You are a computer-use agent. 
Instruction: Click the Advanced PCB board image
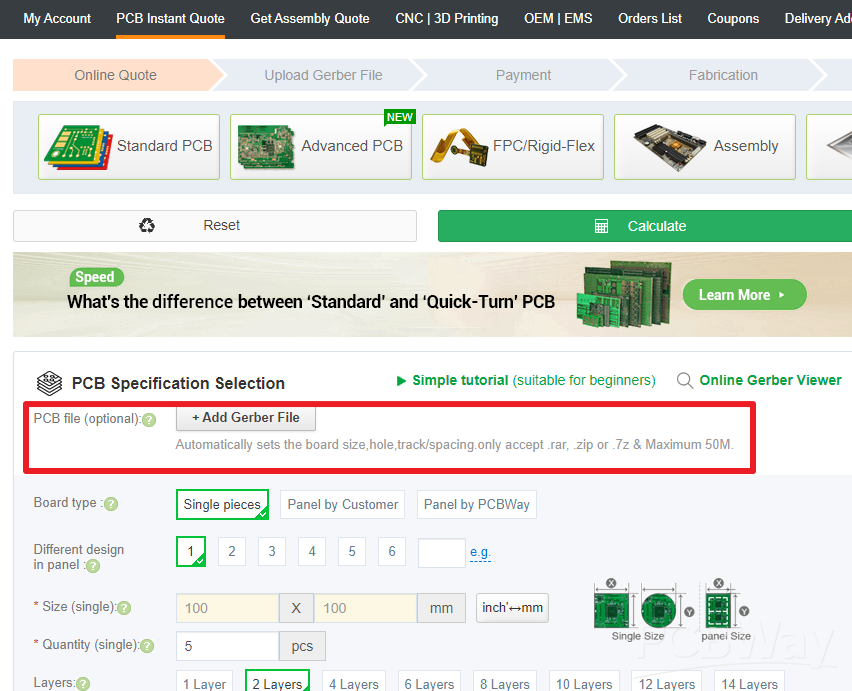coord(267,147)
